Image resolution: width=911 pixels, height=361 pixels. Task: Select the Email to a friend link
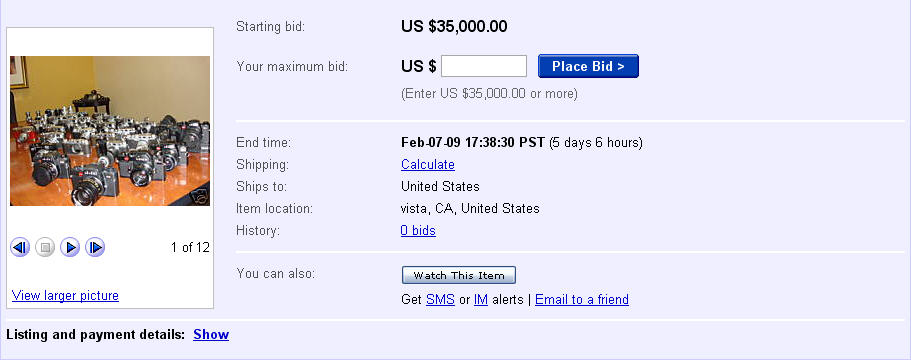(x=582, y=299)
